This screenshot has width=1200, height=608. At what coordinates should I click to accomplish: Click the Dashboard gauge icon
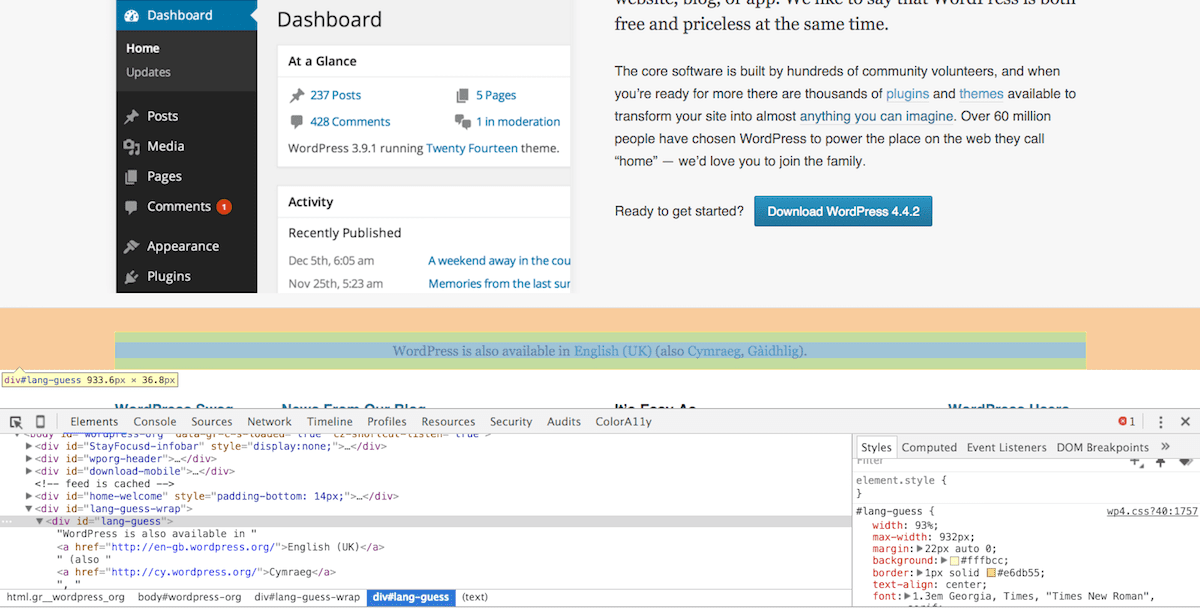[131, 15]
